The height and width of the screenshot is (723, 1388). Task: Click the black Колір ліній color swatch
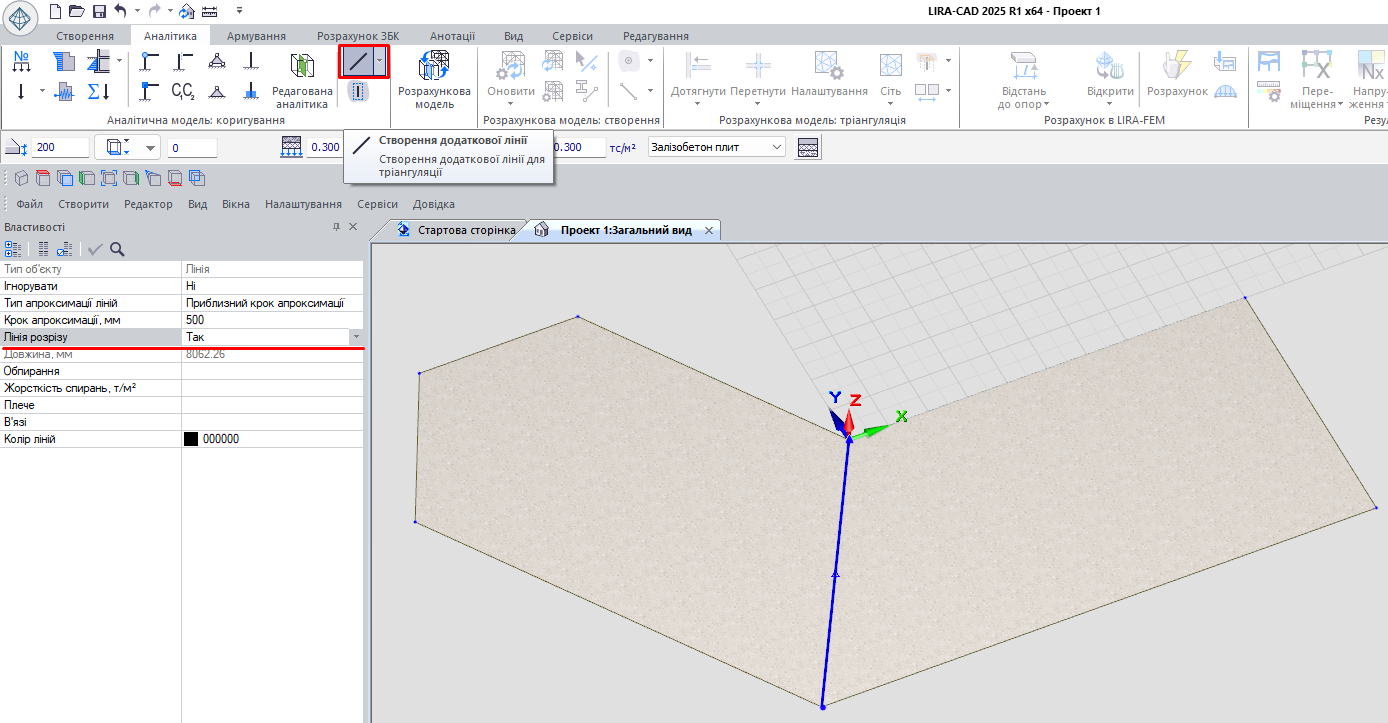(191, 439)
